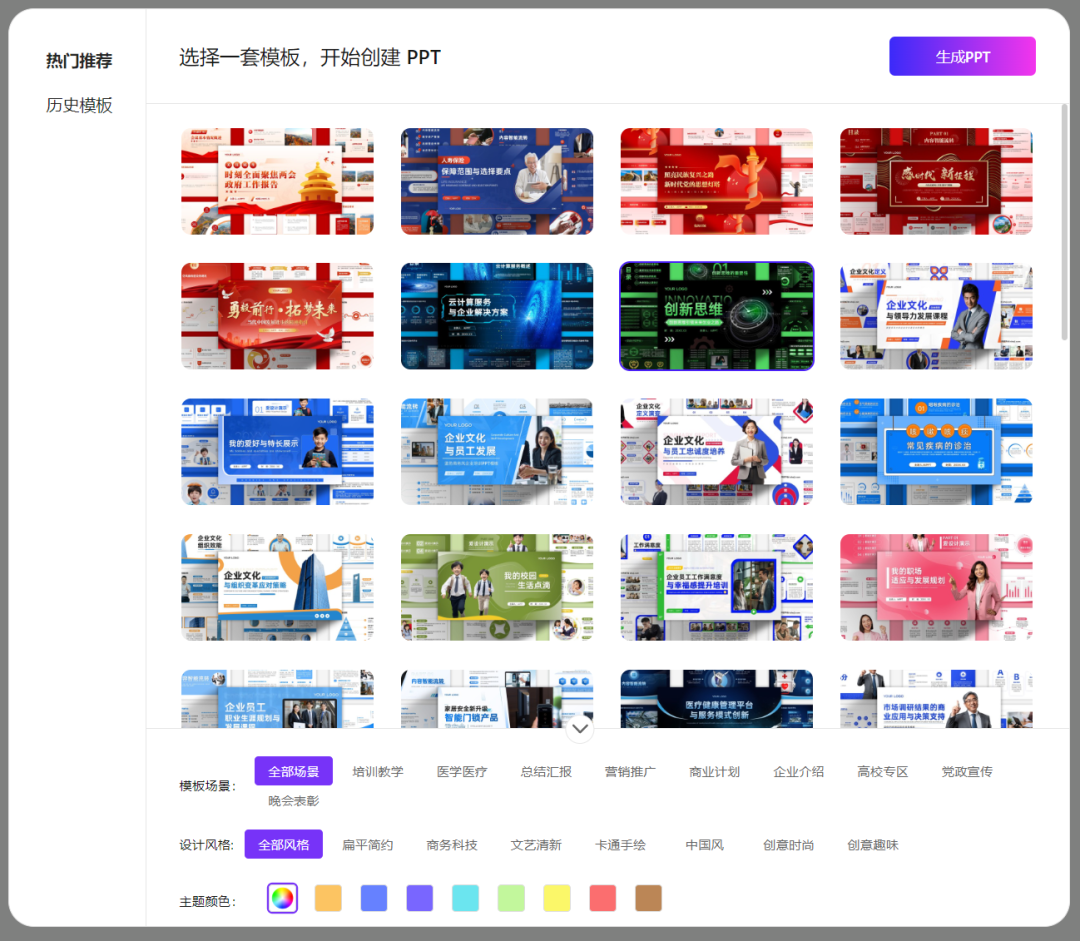This screenshot has width=1080, height=941.
Task: Choose the 我的爱好与特长展示 template
Action: (x=278, y=452)
